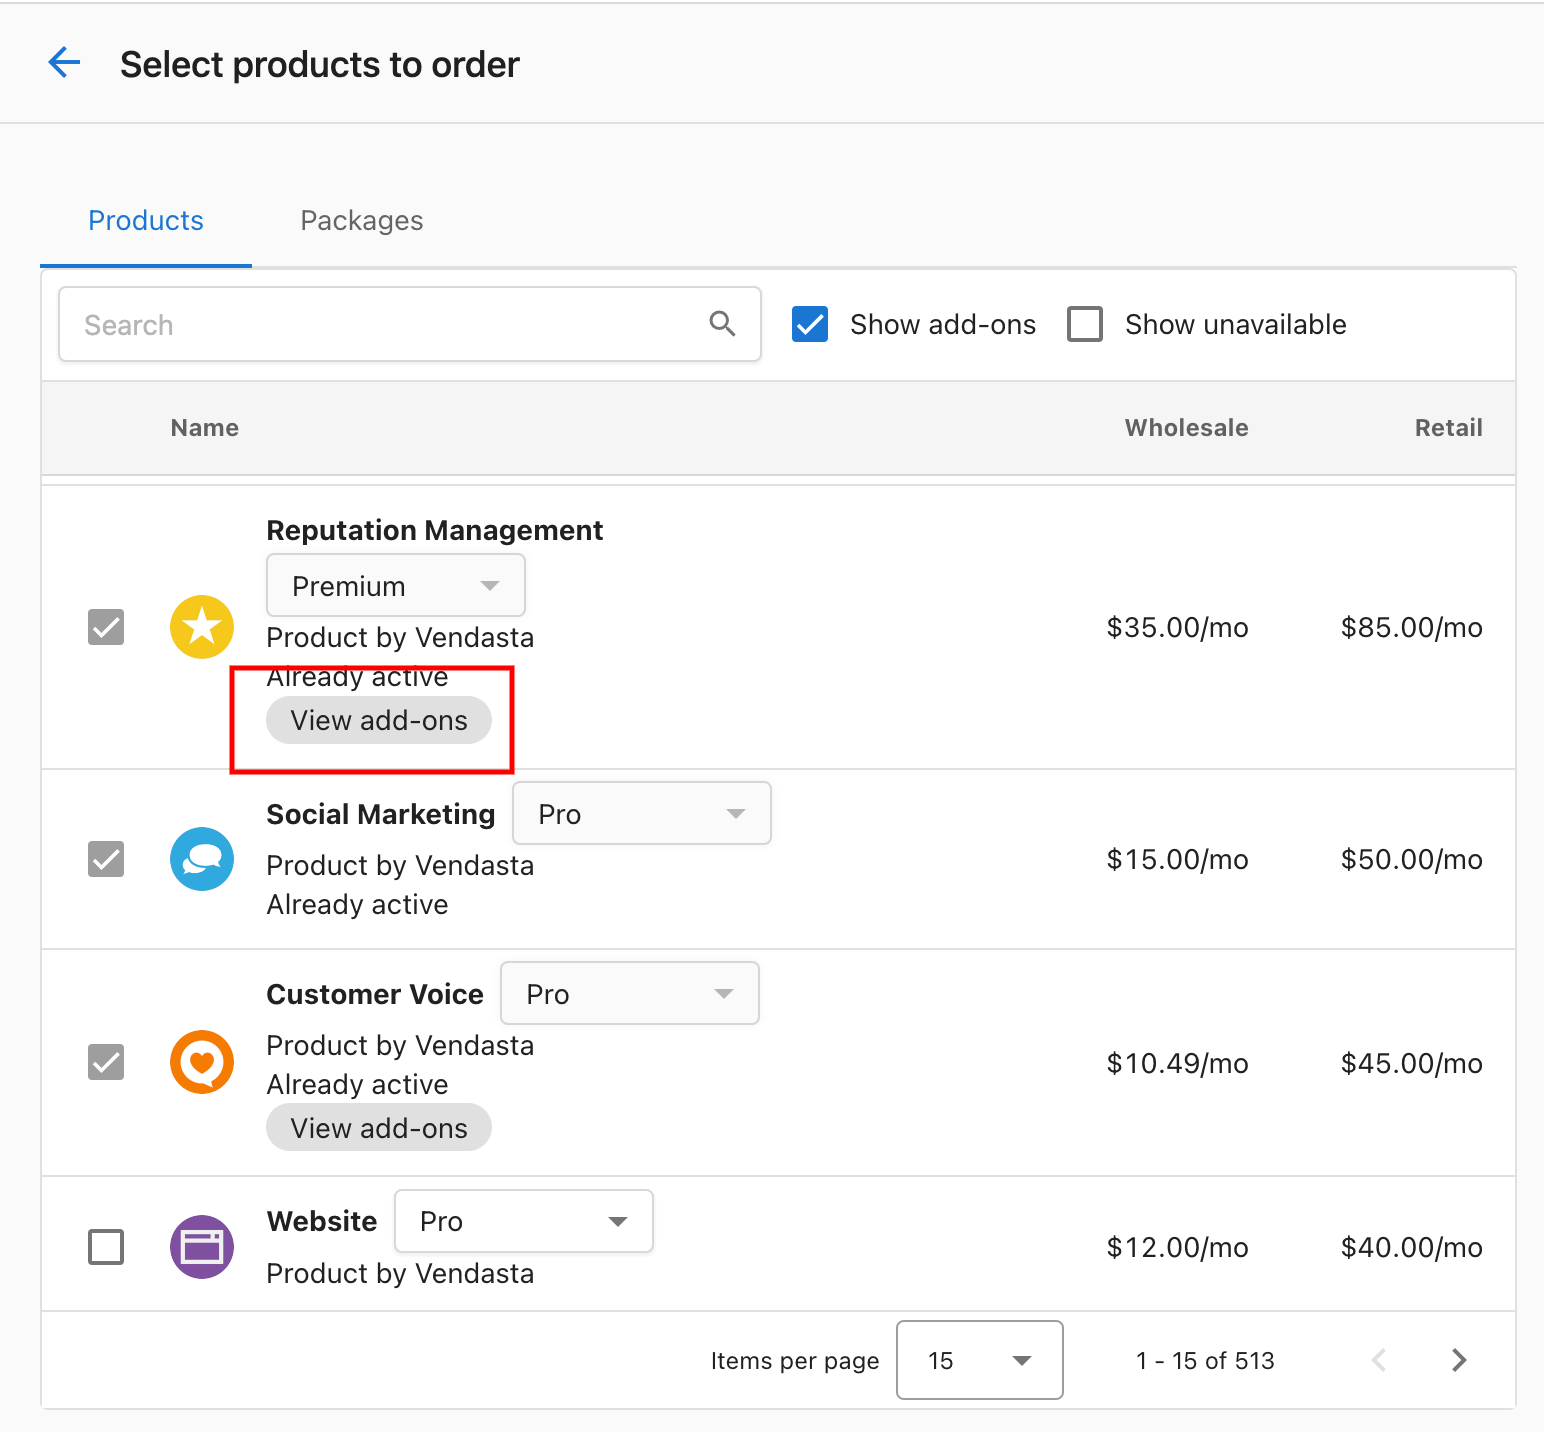The image size is (1544, 1432).
Task: Click the Items per page label
Action: 795,1361
